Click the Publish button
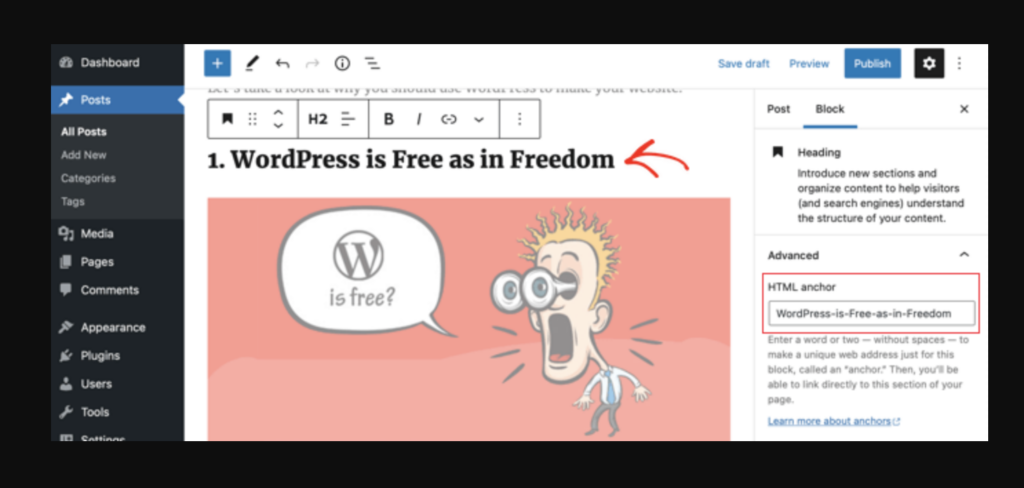The width and height of the screenshot is (1024, 488). tap(872, 63)
